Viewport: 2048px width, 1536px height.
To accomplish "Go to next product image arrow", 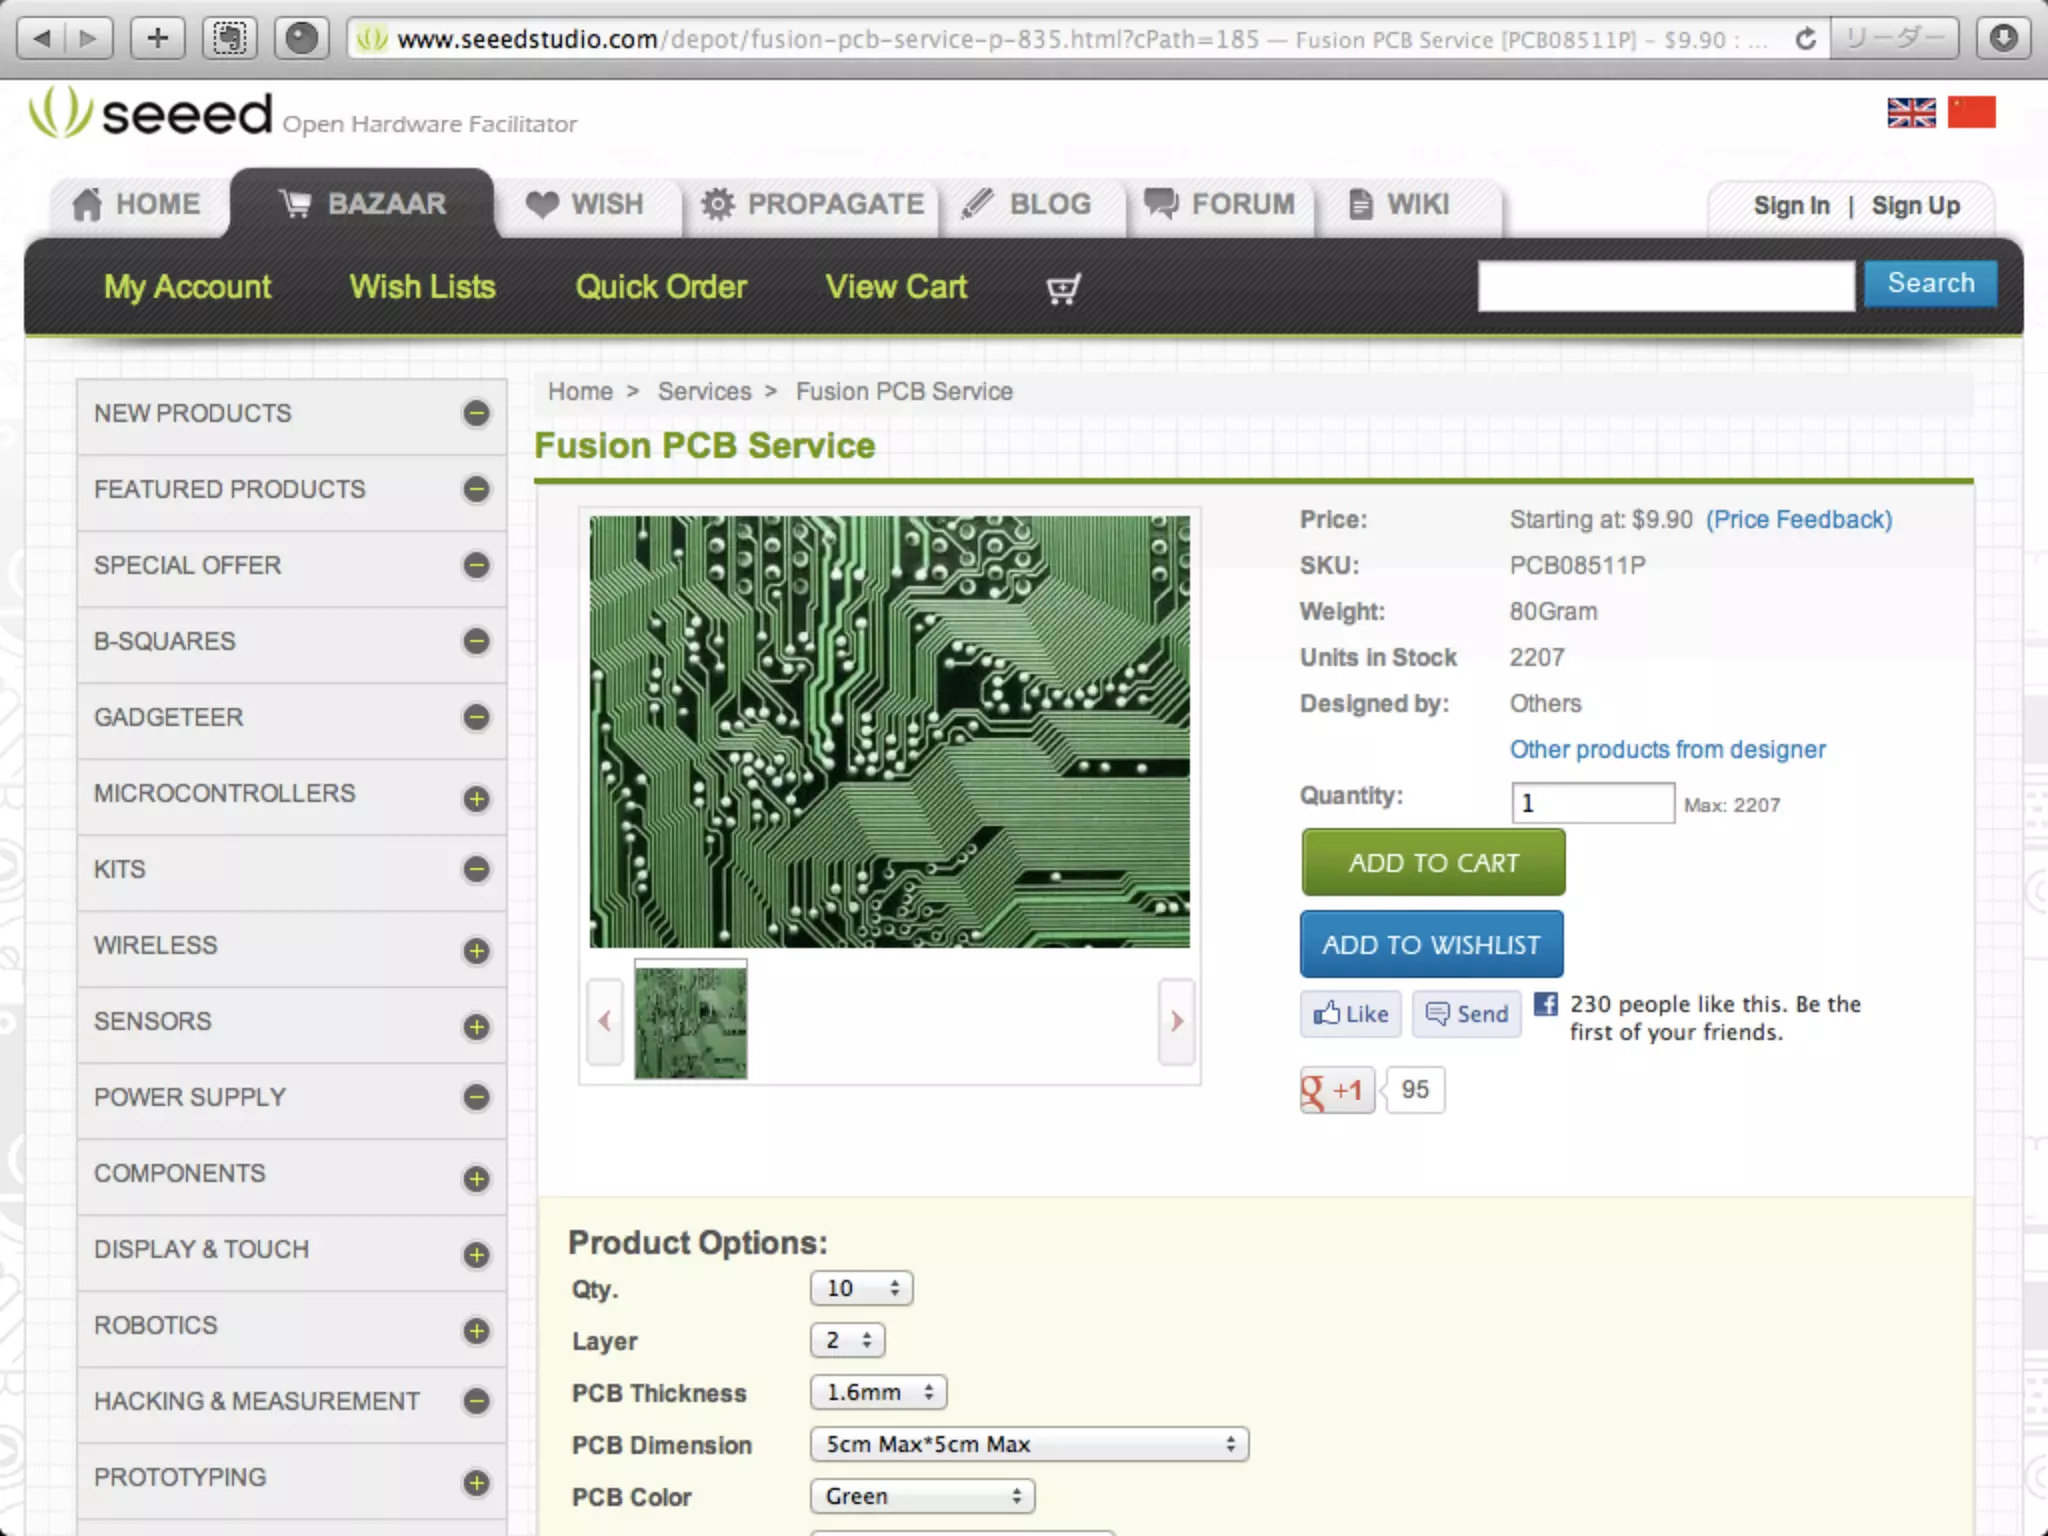I will (x=1177, y=1021).
